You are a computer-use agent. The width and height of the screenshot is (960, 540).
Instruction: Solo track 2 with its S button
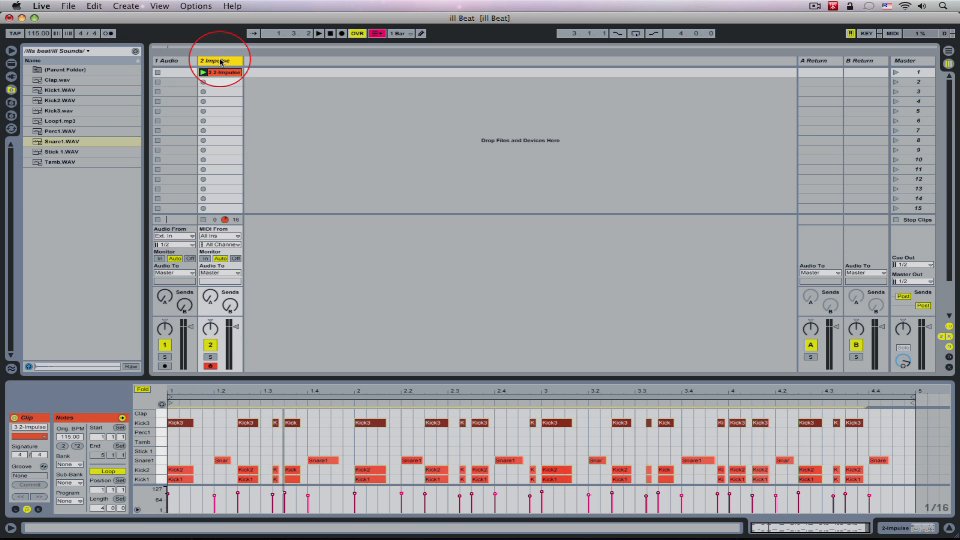coord(210,357)
